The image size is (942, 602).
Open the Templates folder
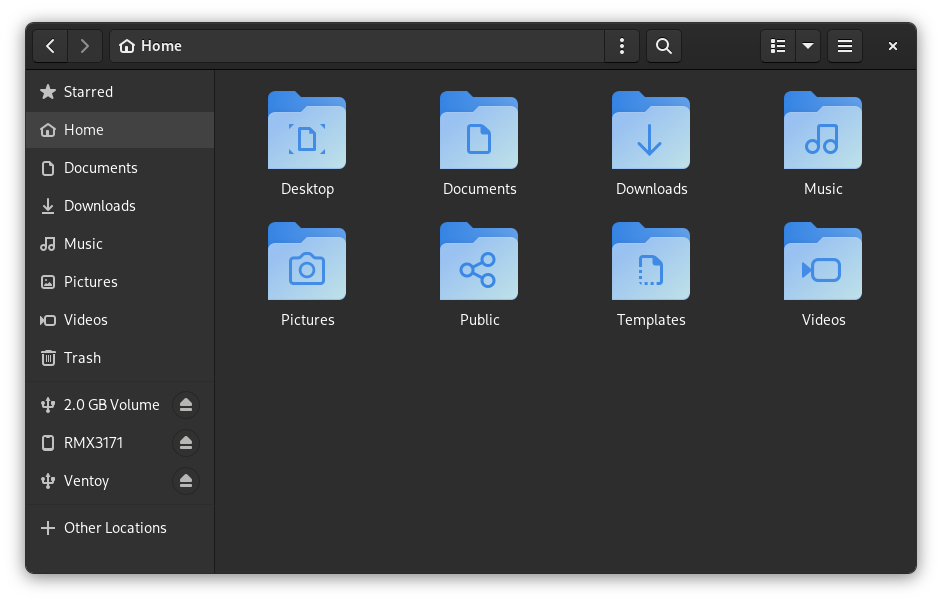651,262
